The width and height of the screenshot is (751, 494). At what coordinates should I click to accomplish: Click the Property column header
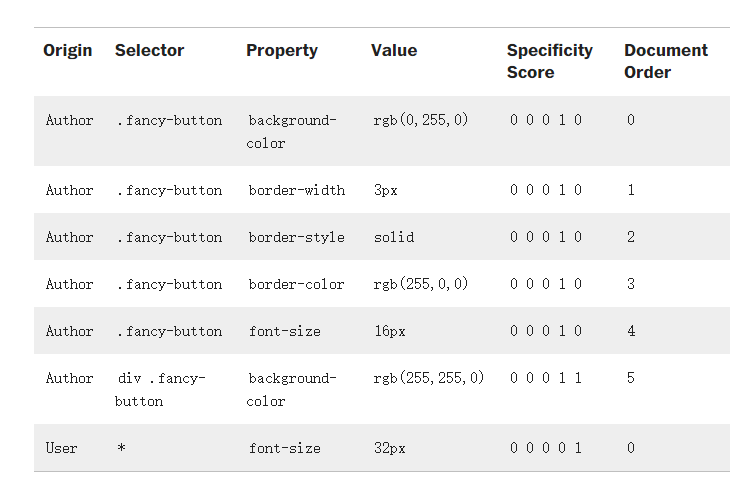tap(281, 51)
